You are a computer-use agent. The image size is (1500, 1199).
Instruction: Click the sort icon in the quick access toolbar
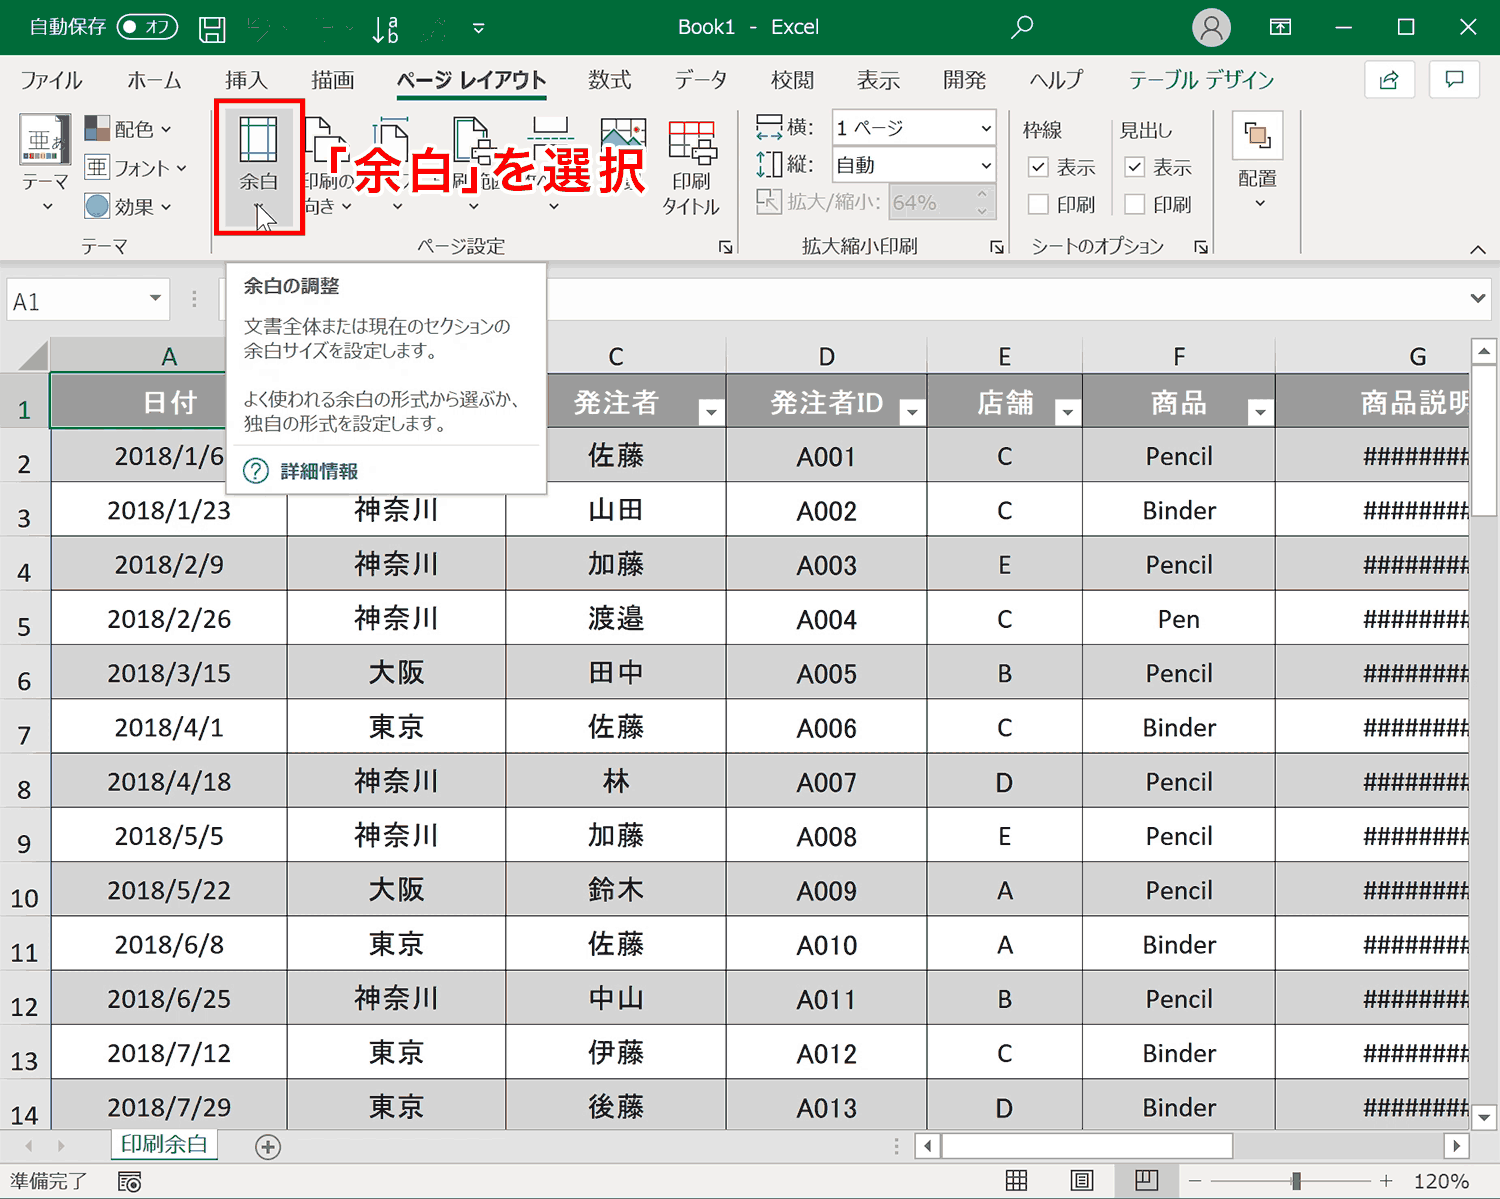385,28
